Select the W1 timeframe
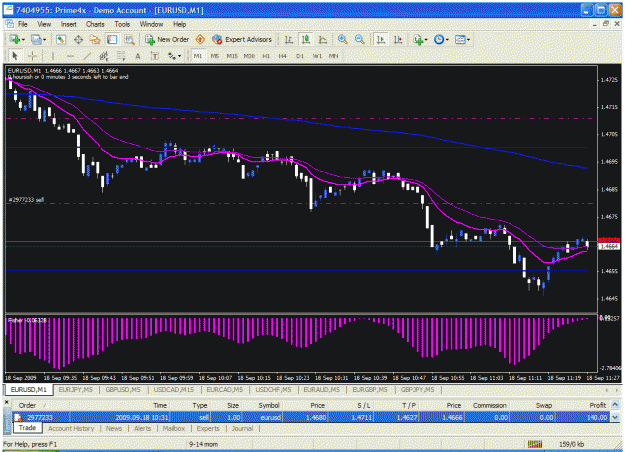This screenshot has width=625, height=452. tap(317, 56)
